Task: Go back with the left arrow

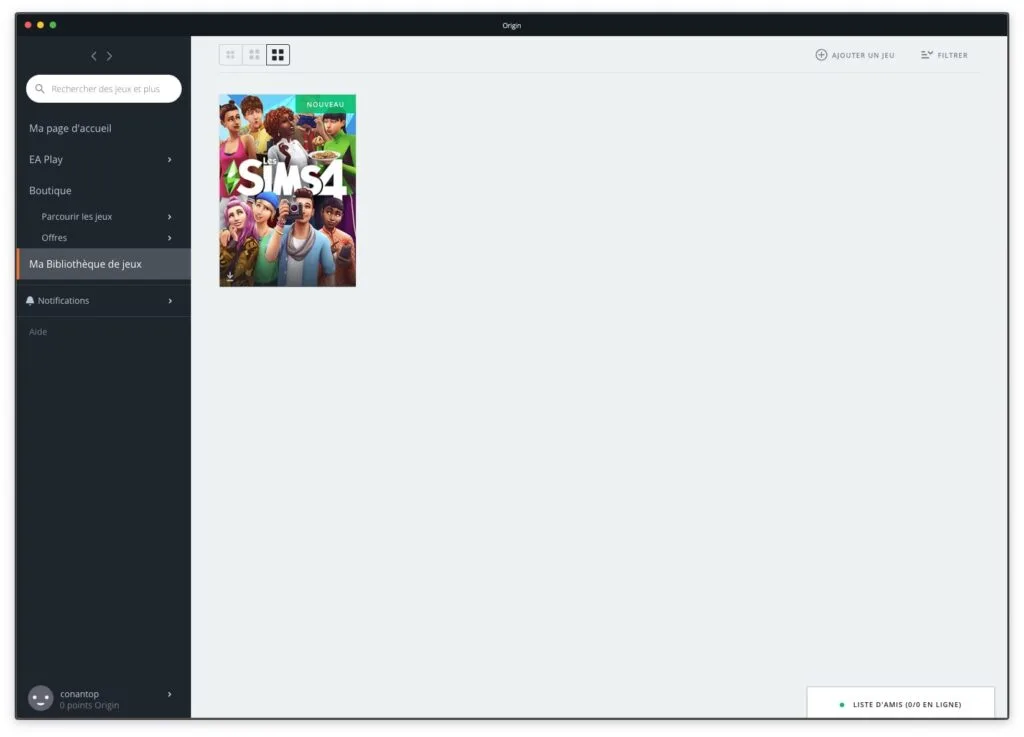Action: pyautogui.click(x=94, y=56)
